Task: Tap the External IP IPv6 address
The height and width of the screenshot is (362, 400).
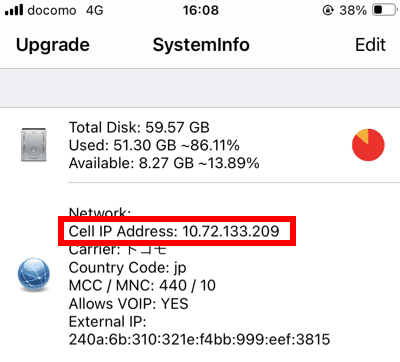Action: click(199, 340)
